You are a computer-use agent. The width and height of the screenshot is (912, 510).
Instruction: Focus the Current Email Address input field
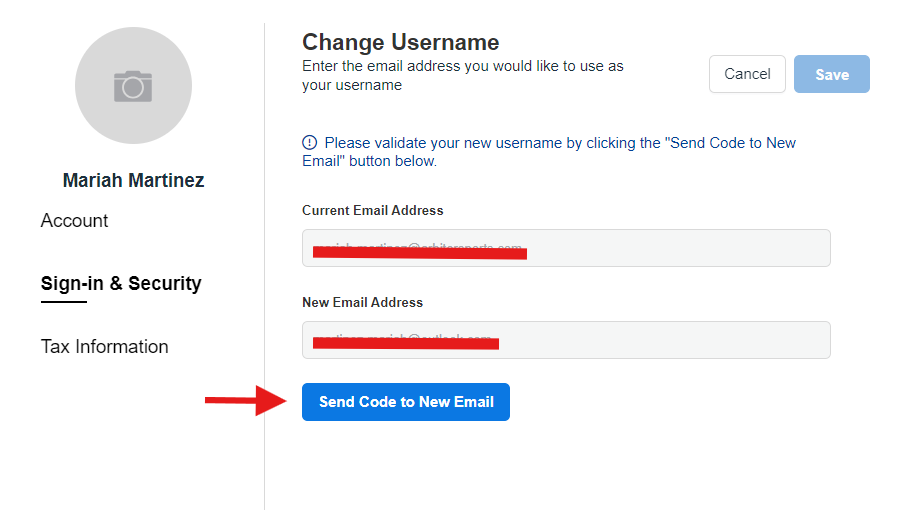(x=566, y=248)
